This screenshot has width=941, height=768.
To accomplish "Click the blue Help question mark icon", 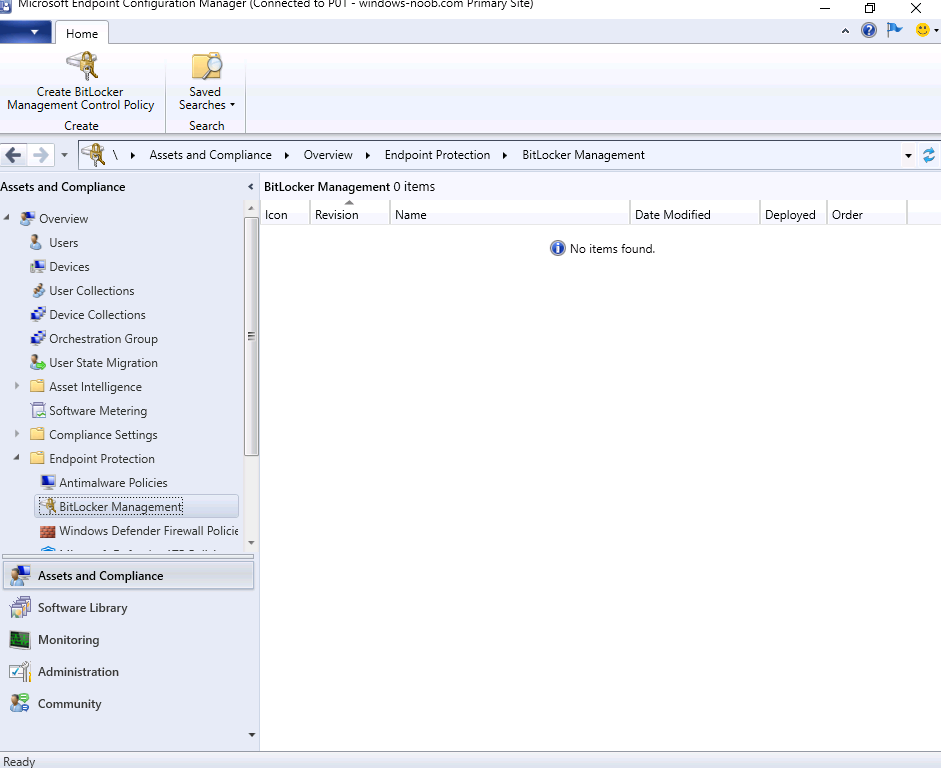I will [x=868, y=30].
